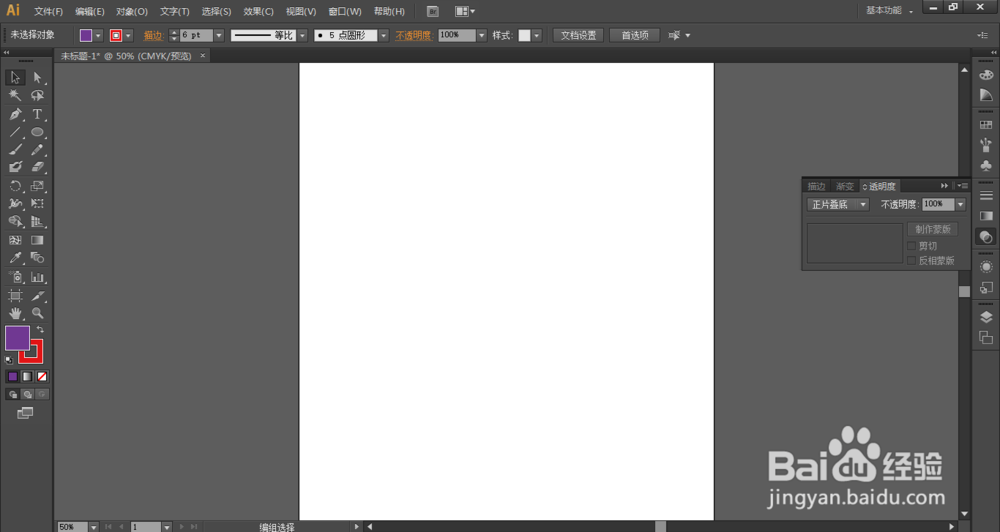Image resolution: width=1000 pixels, height=532 pixels.
Task: Set the fill mode to solid Color
Action: tap(12, 377)
